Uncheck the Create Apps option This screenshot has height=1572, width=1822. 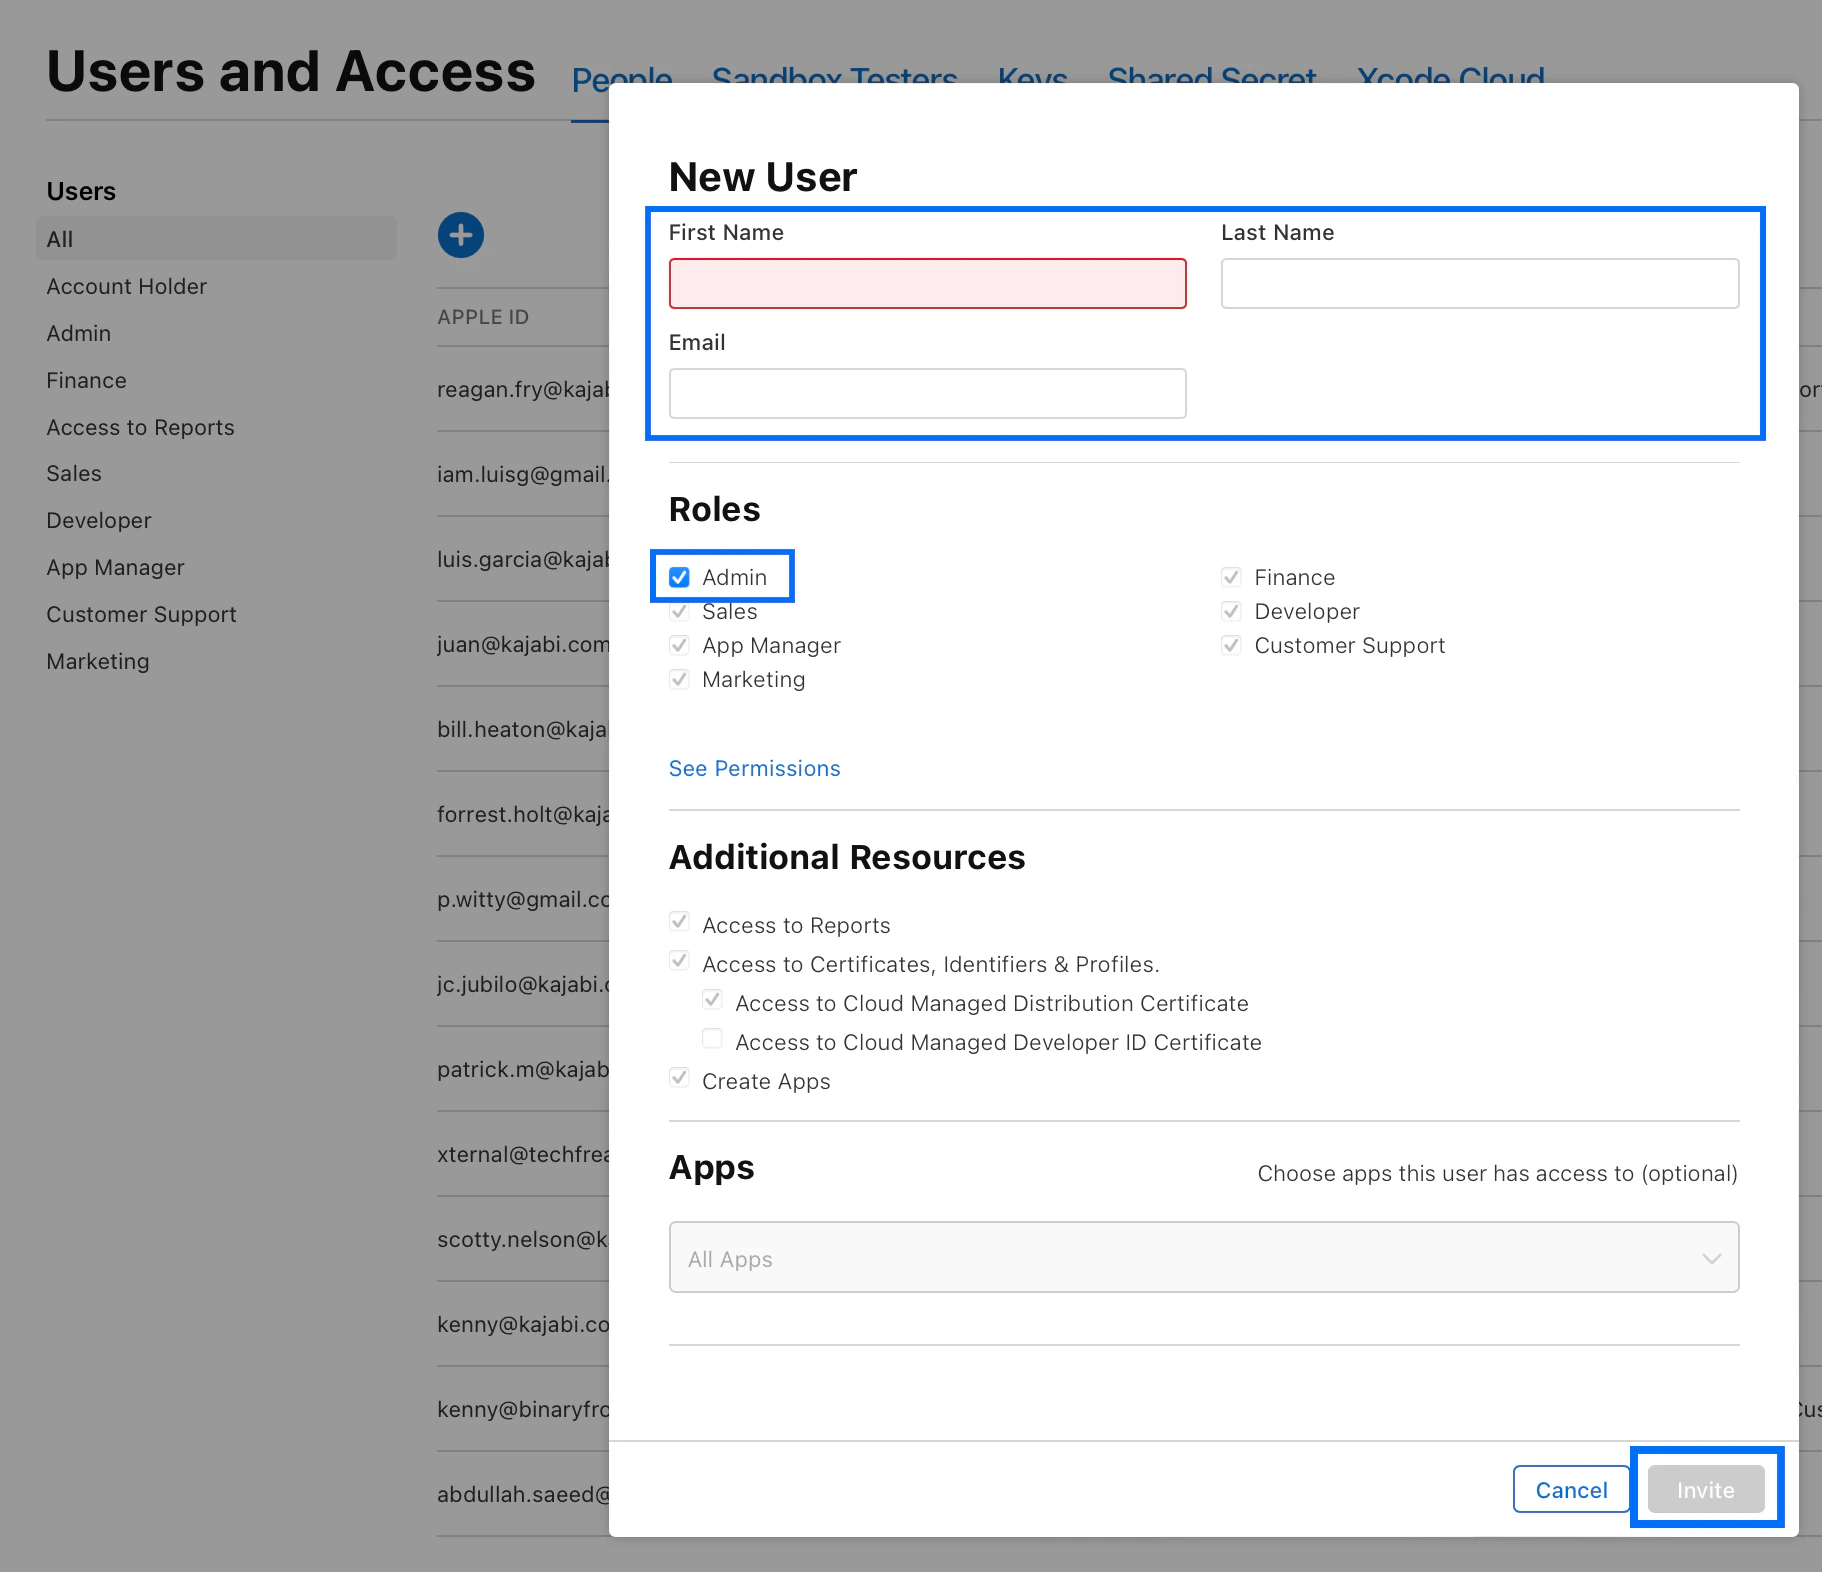[680, 1079]
